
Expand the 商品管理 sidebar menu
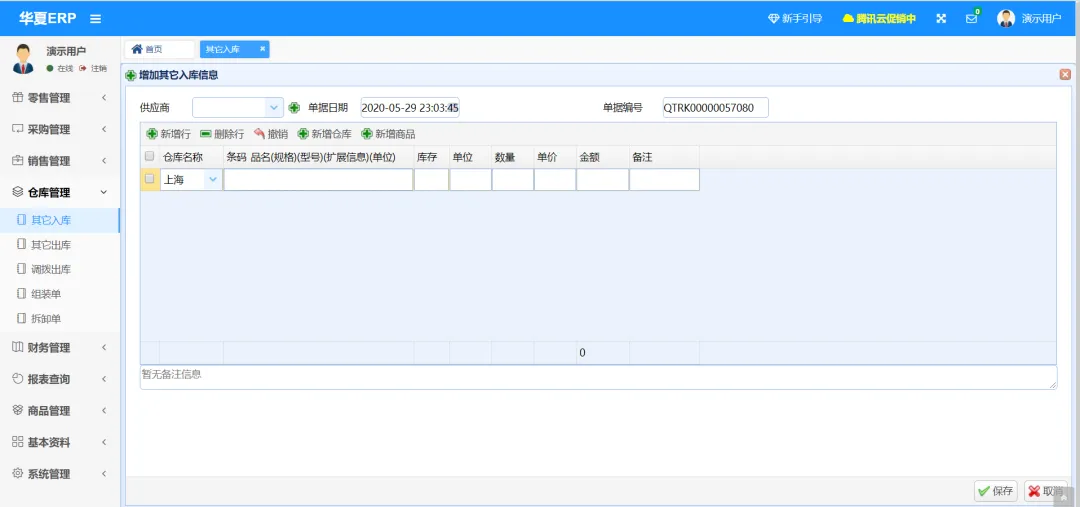tap(60, 411)
